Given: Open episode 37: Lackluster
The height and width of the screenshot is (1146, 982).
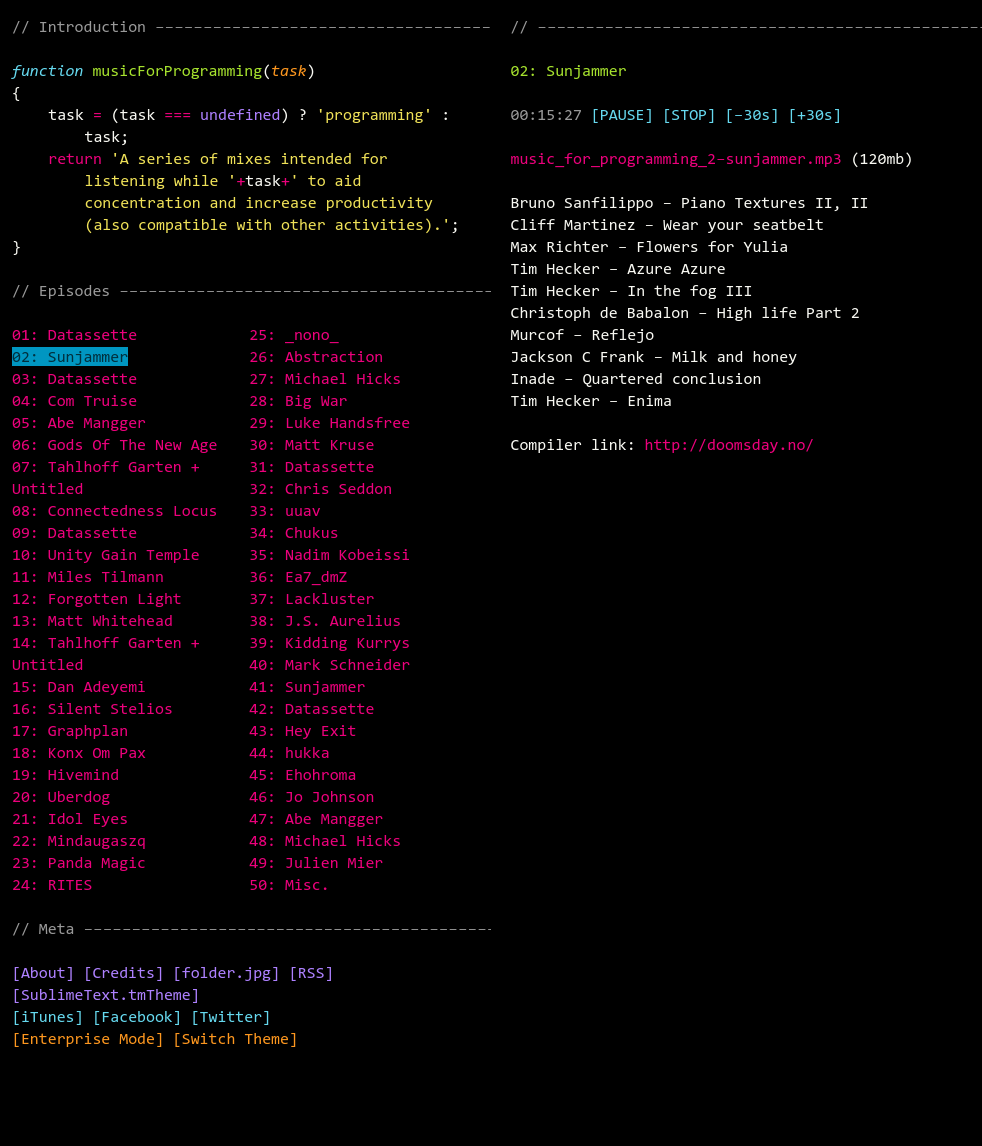Looking at the screenshot, I should point(312,599).
